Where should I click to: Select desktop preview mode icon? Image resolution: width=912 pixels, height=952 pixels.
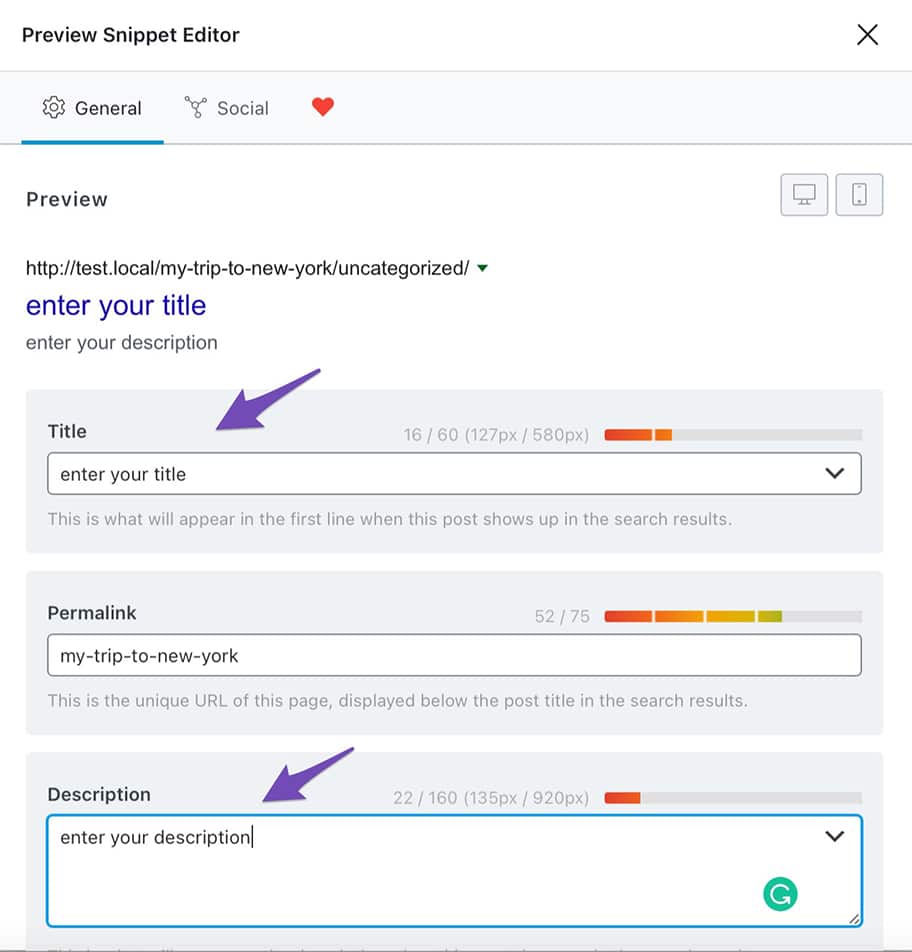click(804, 195)
